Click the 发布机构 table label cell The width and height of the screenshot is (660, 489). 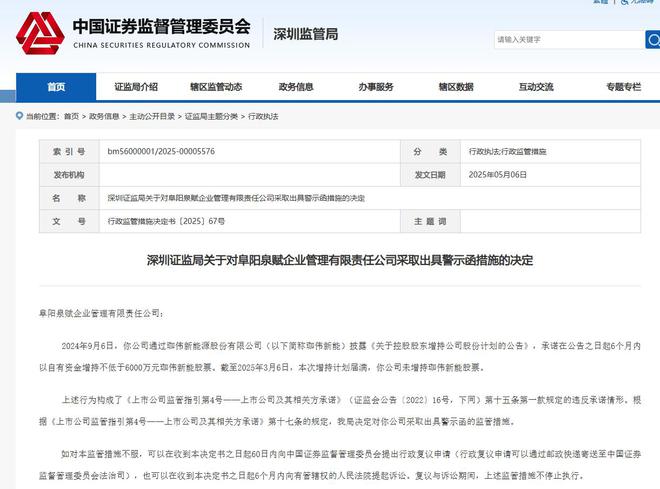pyautogui.click(x=69, y=175)
